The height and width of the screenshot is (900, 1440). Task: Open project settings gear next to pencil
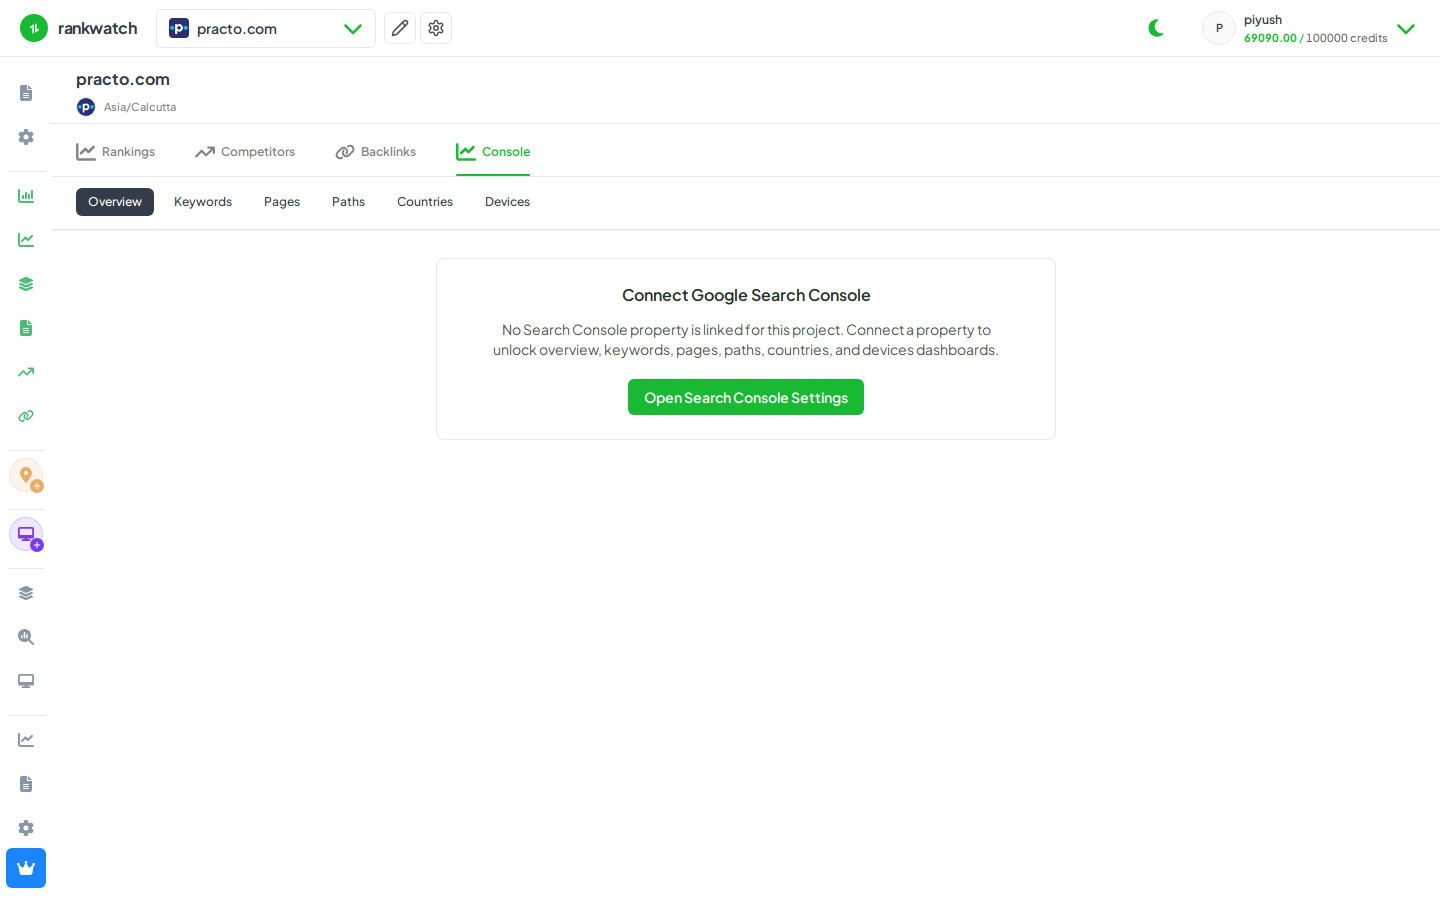(x=436, y=28)
